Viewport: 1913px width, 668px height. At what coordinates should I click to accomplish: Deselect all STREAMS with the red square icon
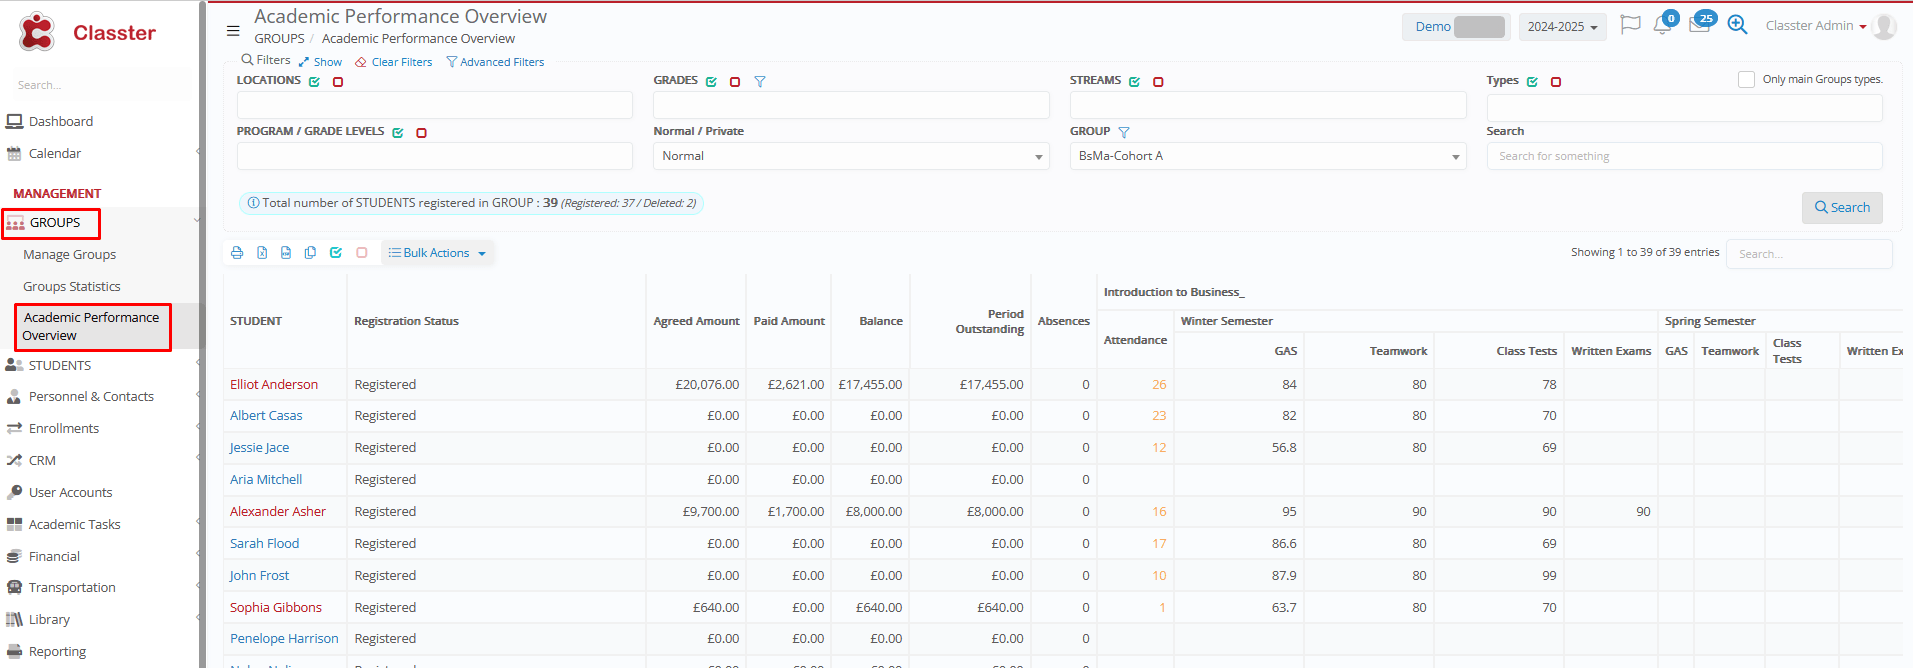(x=1158, y=82)
